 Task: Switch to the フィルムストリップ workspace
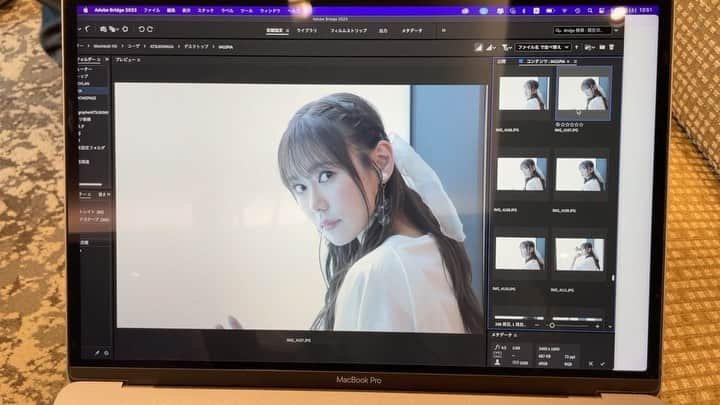(348, 30)
